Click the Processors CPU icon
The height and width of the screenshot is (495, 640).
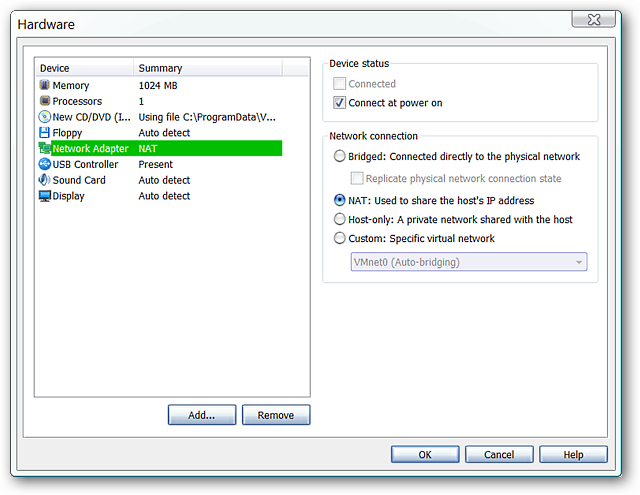coord(44,100)
